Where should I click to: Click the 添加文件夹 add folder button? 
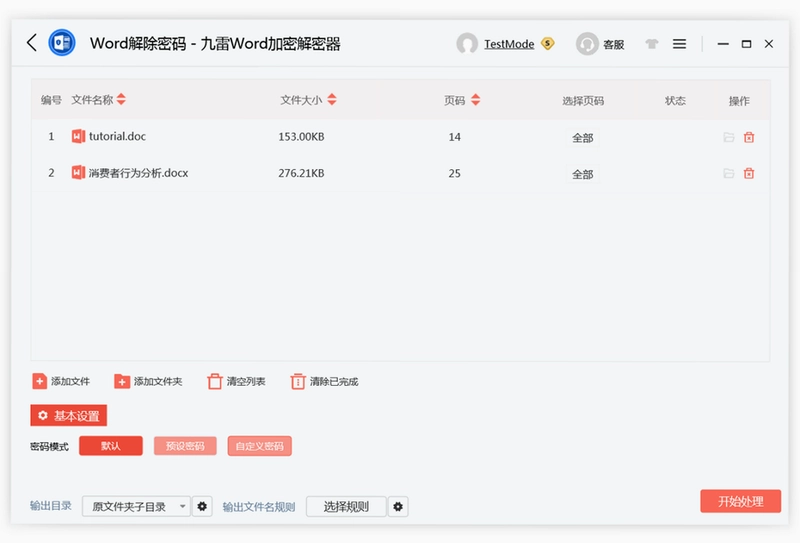148,381
